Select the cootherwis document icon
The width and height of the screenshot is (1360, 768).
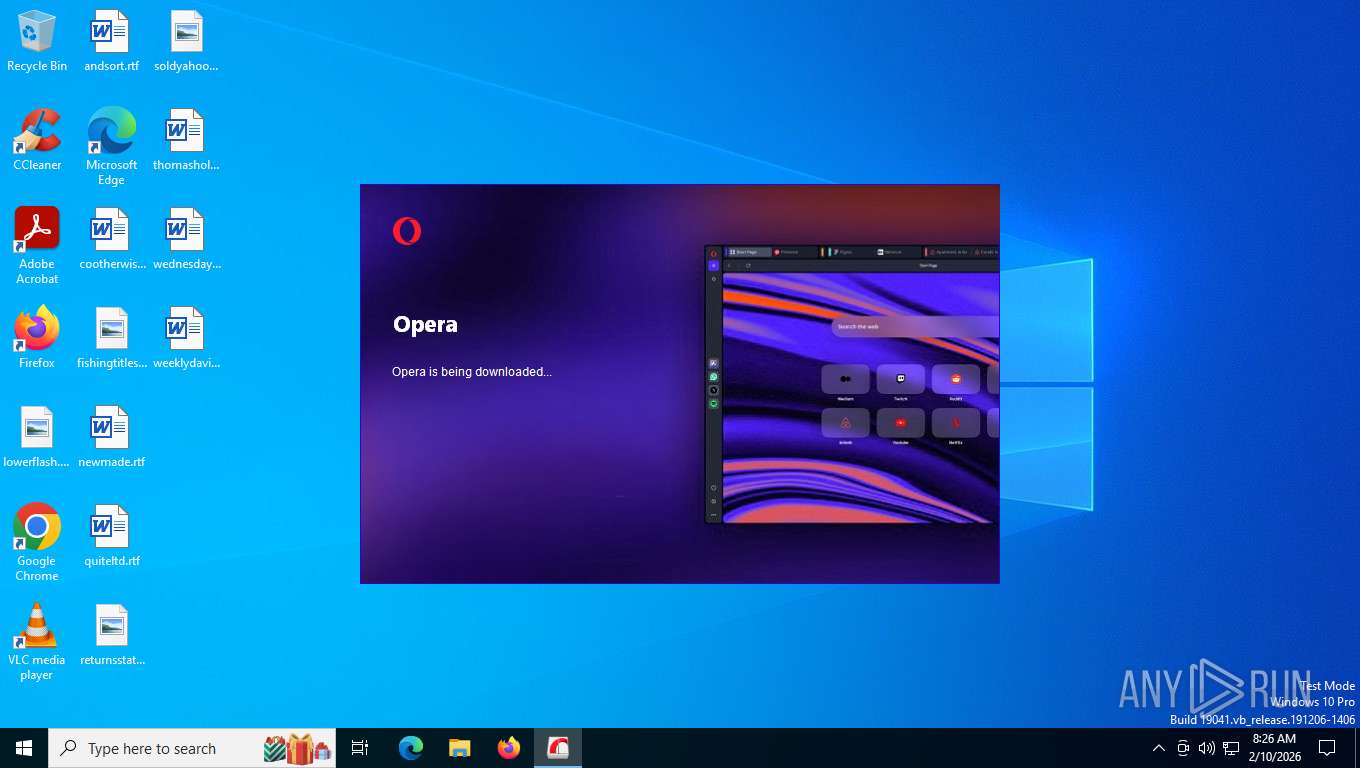tap(111, 239)
